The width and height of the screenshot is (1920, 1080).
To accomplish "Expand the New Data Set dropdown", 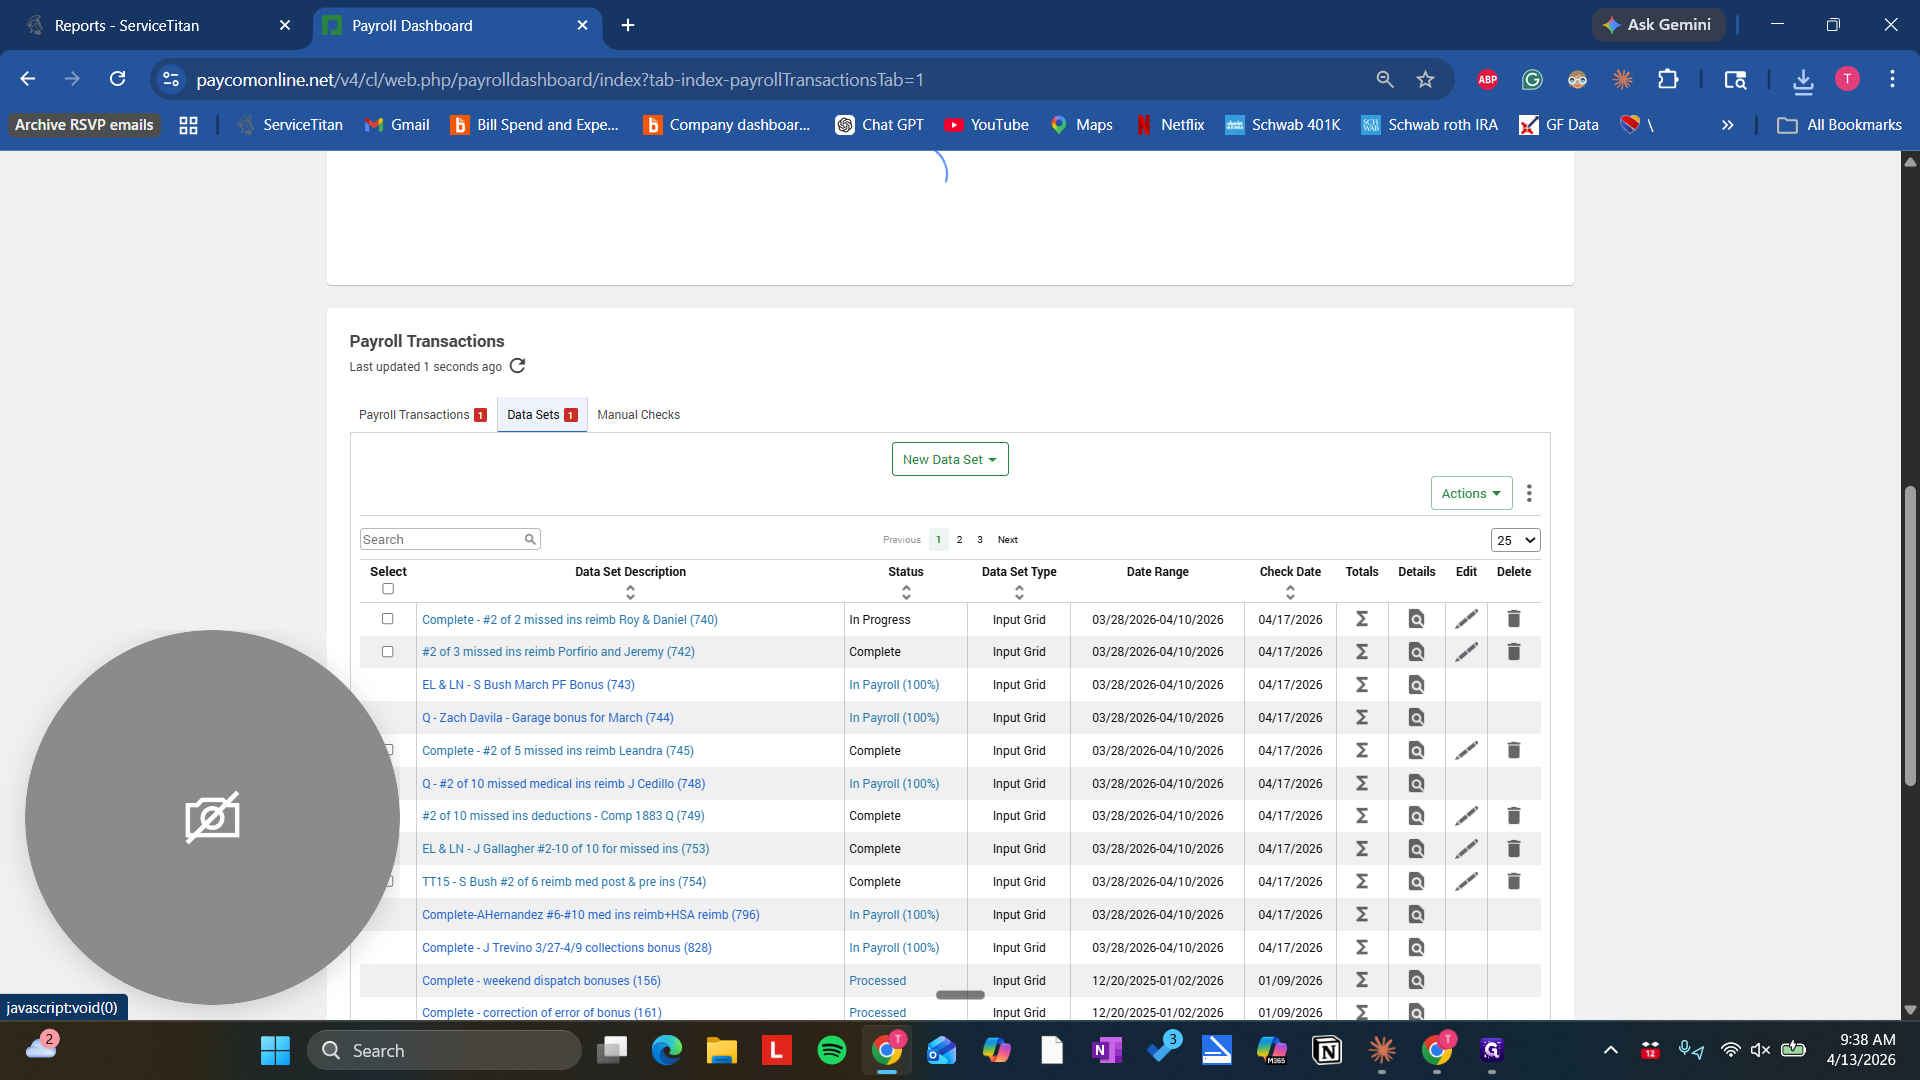I will 949,459.
